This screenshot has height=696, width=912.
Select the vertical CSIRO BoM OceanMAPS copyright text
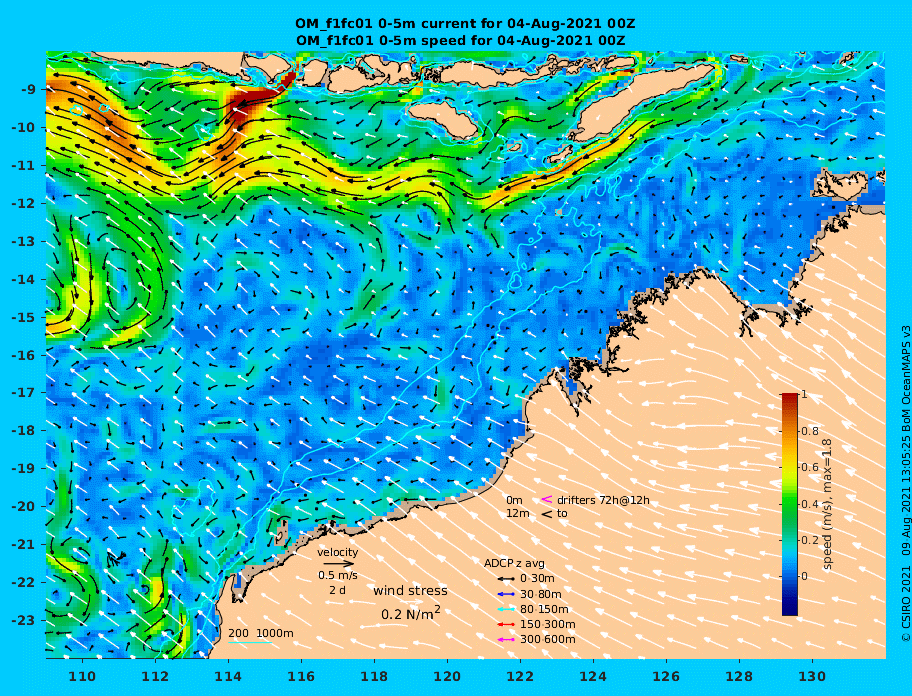click(905, 484)
